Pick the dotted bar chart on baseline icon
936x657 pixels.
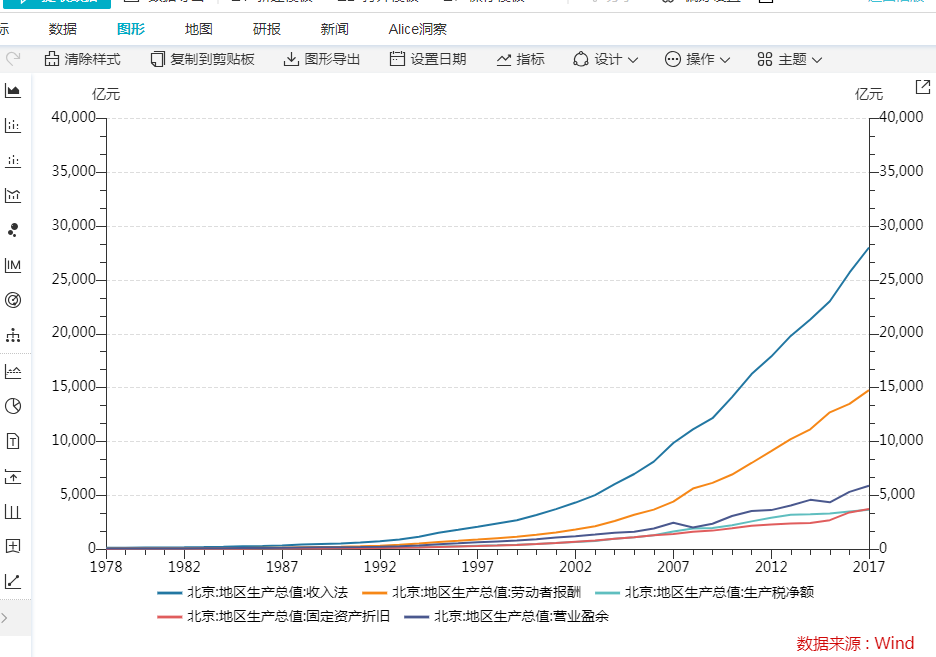click(13, 161)
